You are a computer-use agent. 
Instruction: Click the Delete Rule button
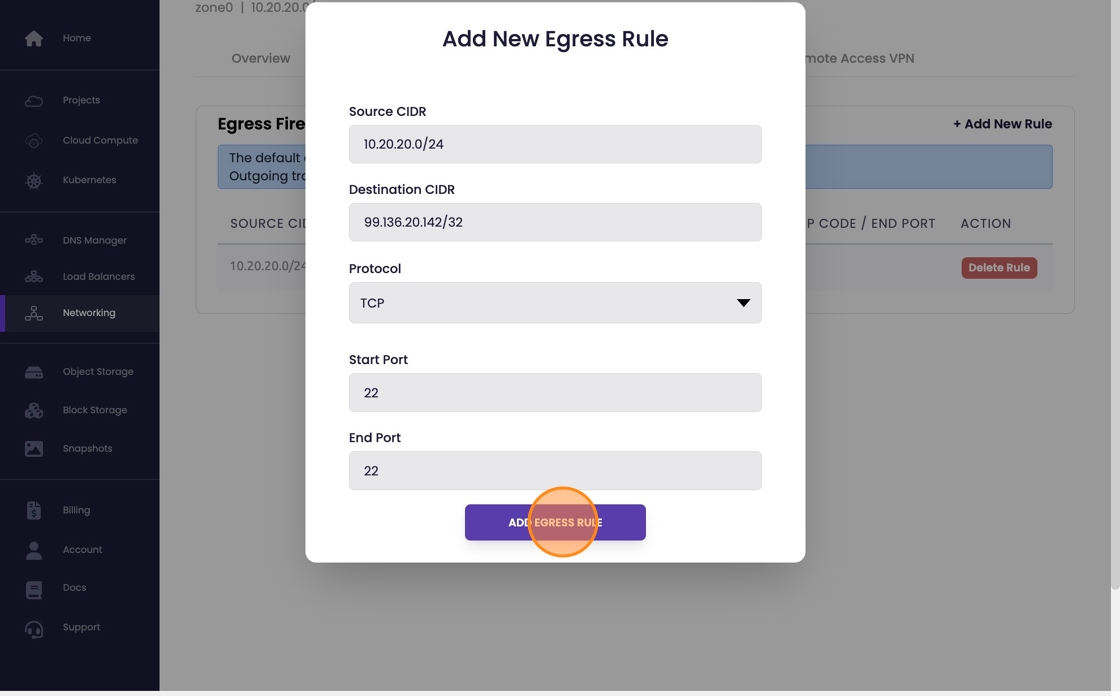998,268
